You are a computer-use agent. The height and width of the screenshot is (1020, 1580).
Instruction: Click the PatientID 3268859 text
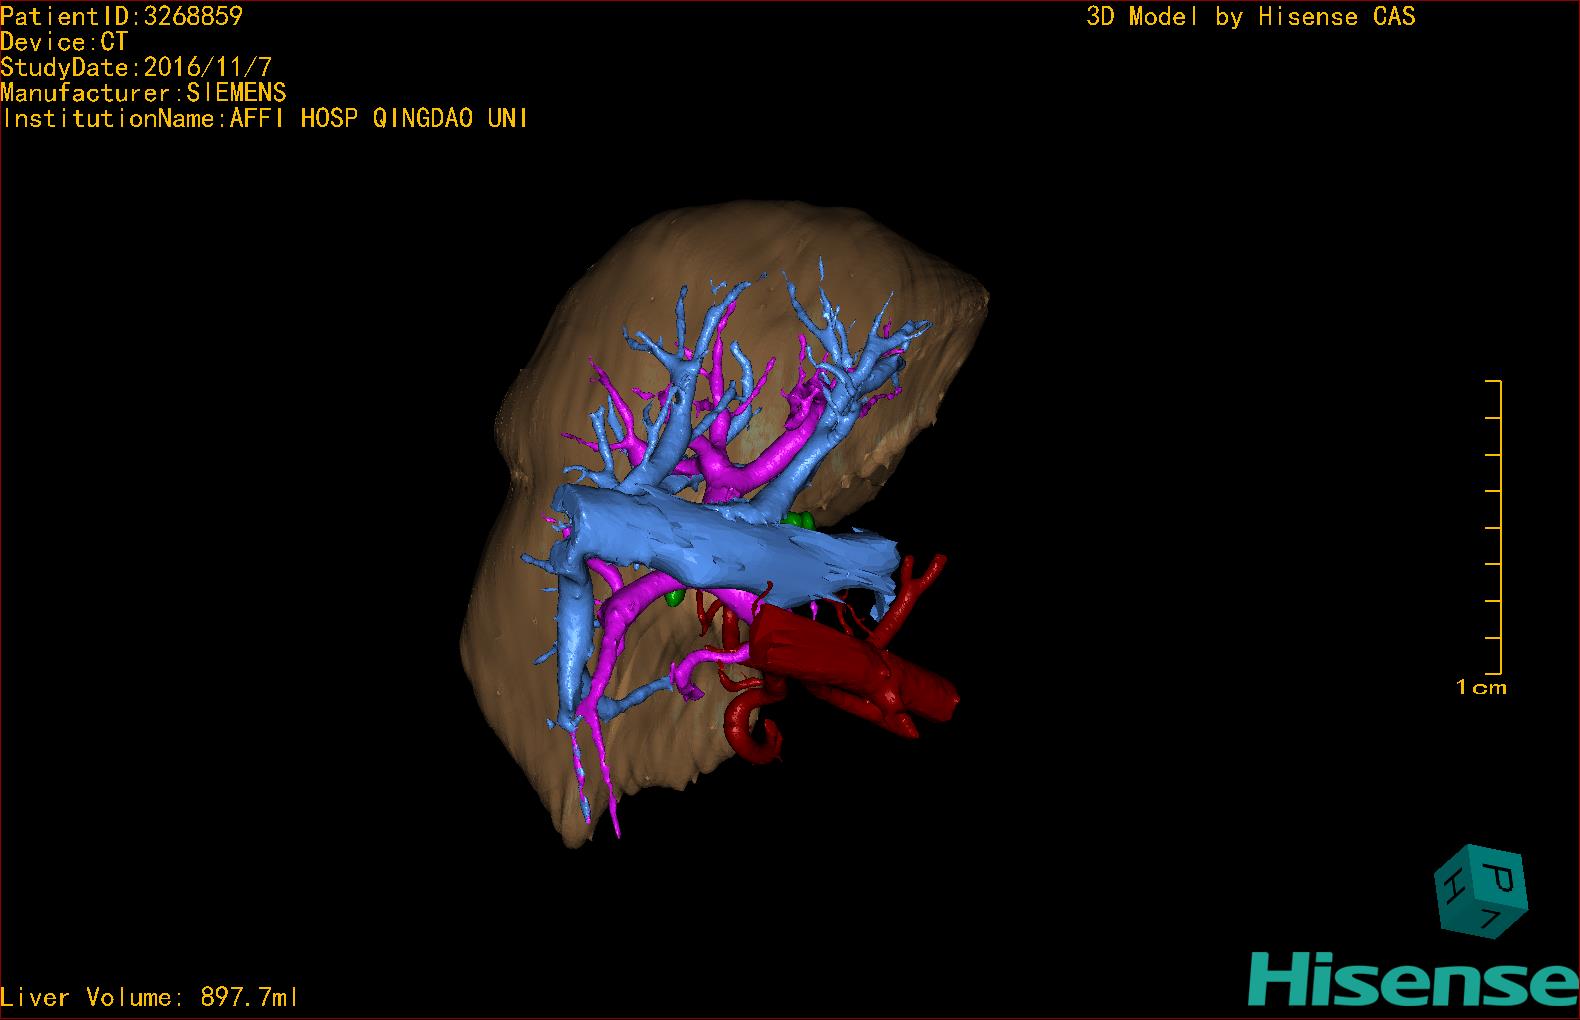[121, 16]
